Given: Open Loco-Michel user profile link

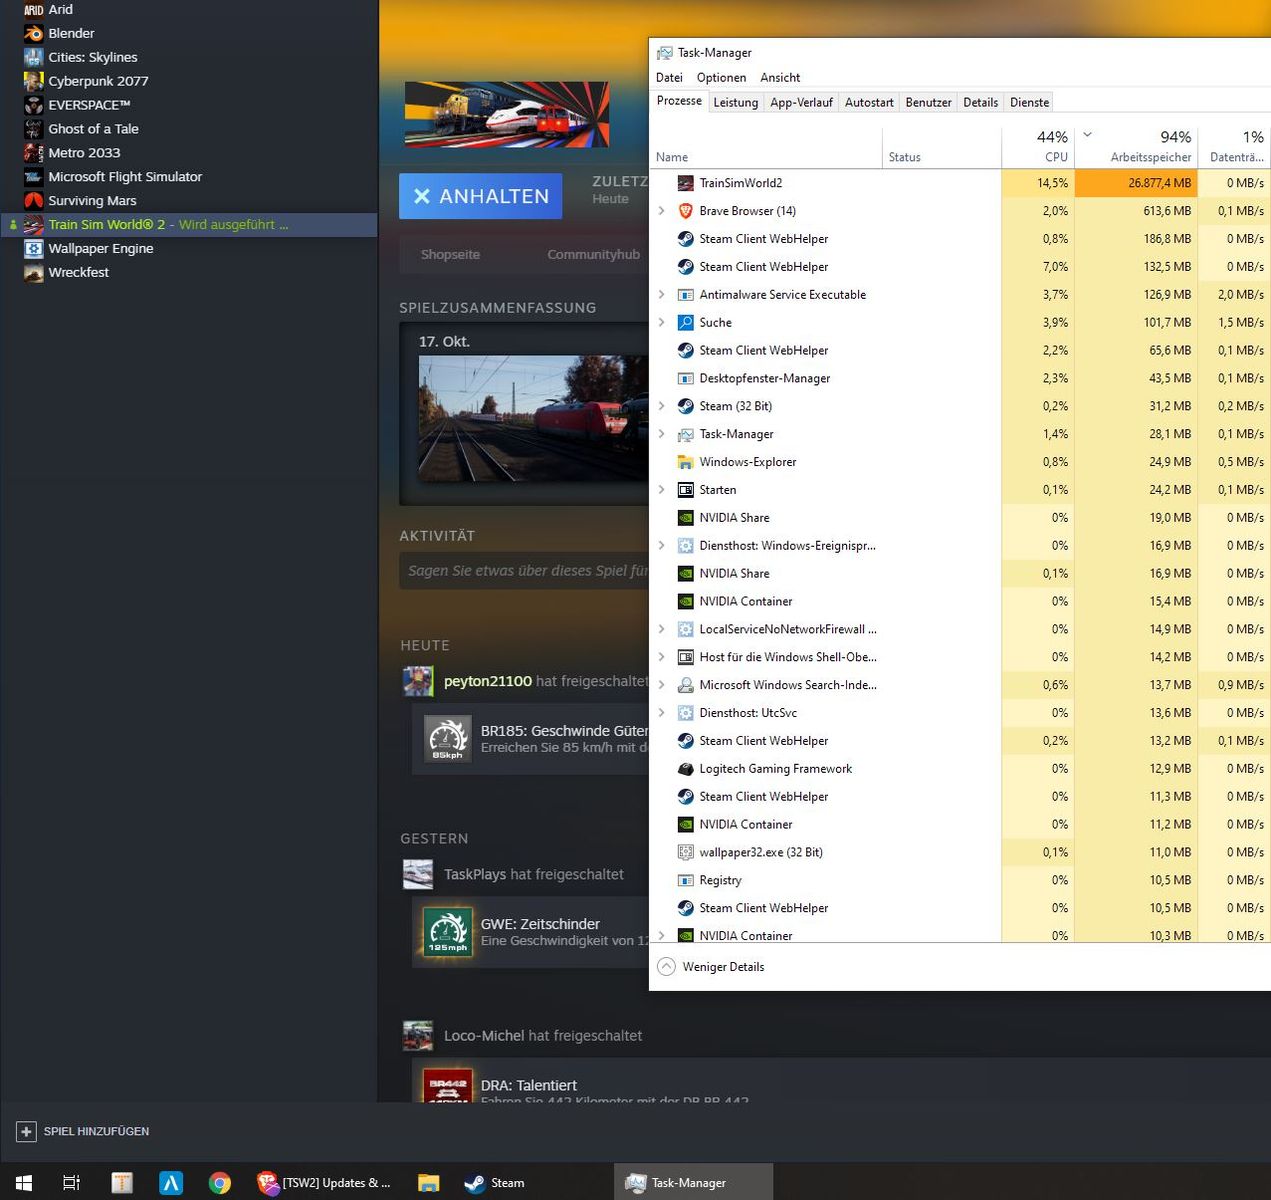Looking at the screenshot, I should [x=484, y=1035].
